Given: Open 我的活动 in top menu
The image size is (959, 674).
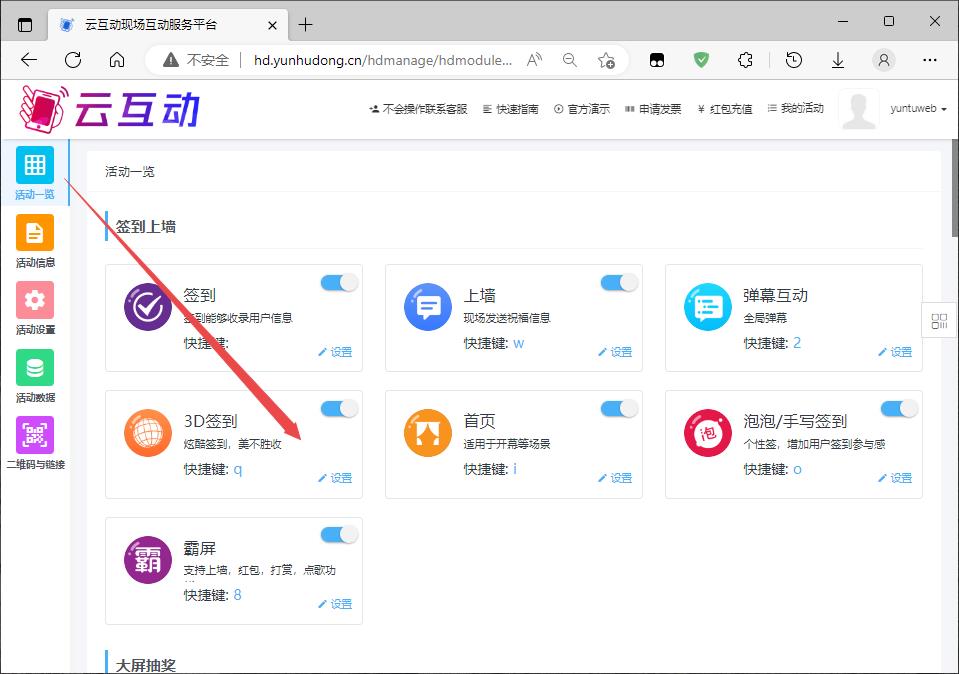Looking at the screenshot, I should click(x=796, y=108).
